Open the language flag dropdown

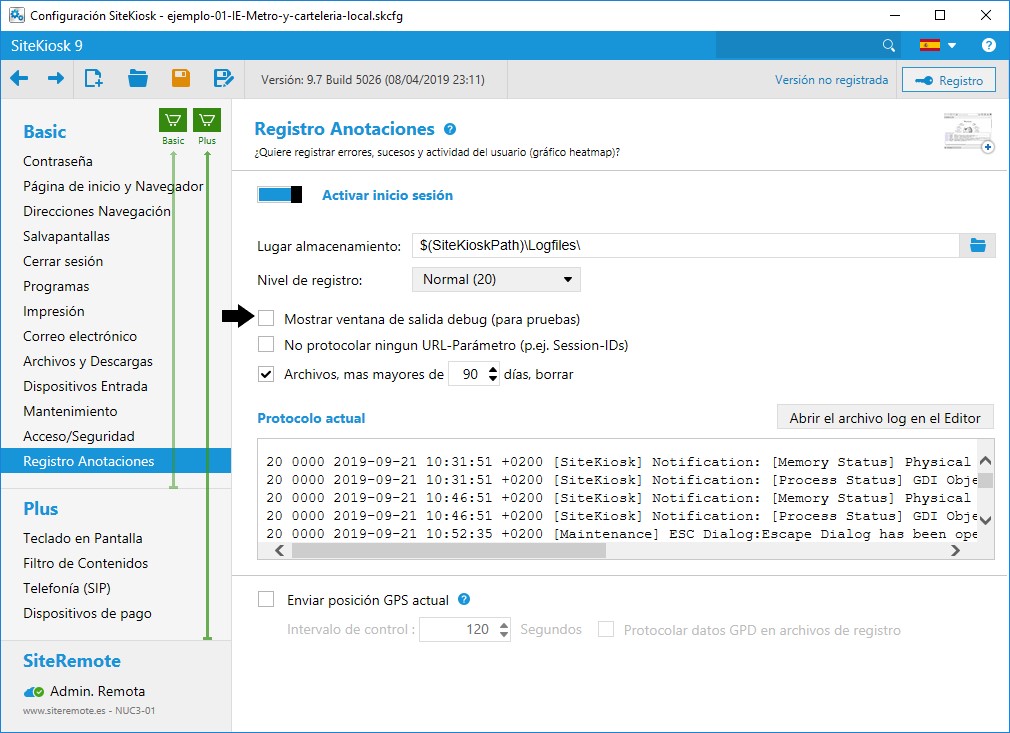938,45
